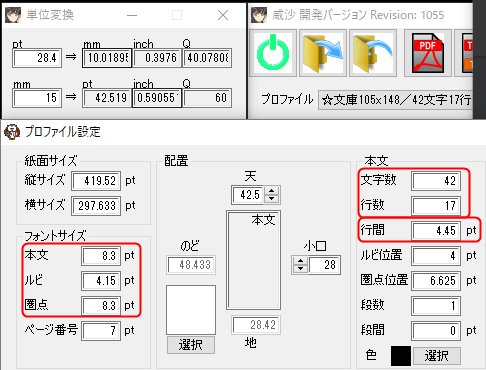Click the 単位変換 window avatar icon

coord(13,15)
